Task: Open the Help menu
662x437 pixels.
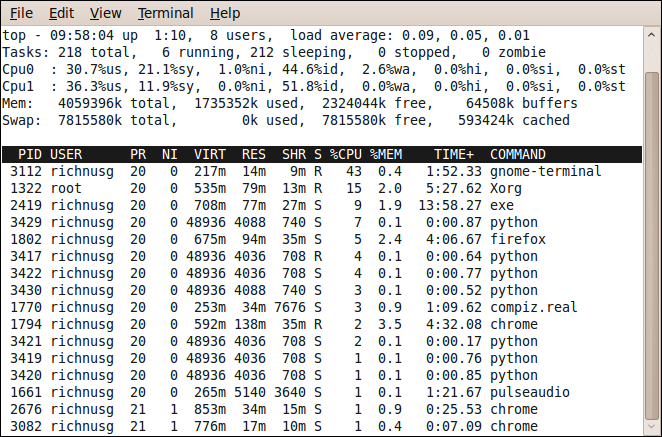Action: point(225,13)
